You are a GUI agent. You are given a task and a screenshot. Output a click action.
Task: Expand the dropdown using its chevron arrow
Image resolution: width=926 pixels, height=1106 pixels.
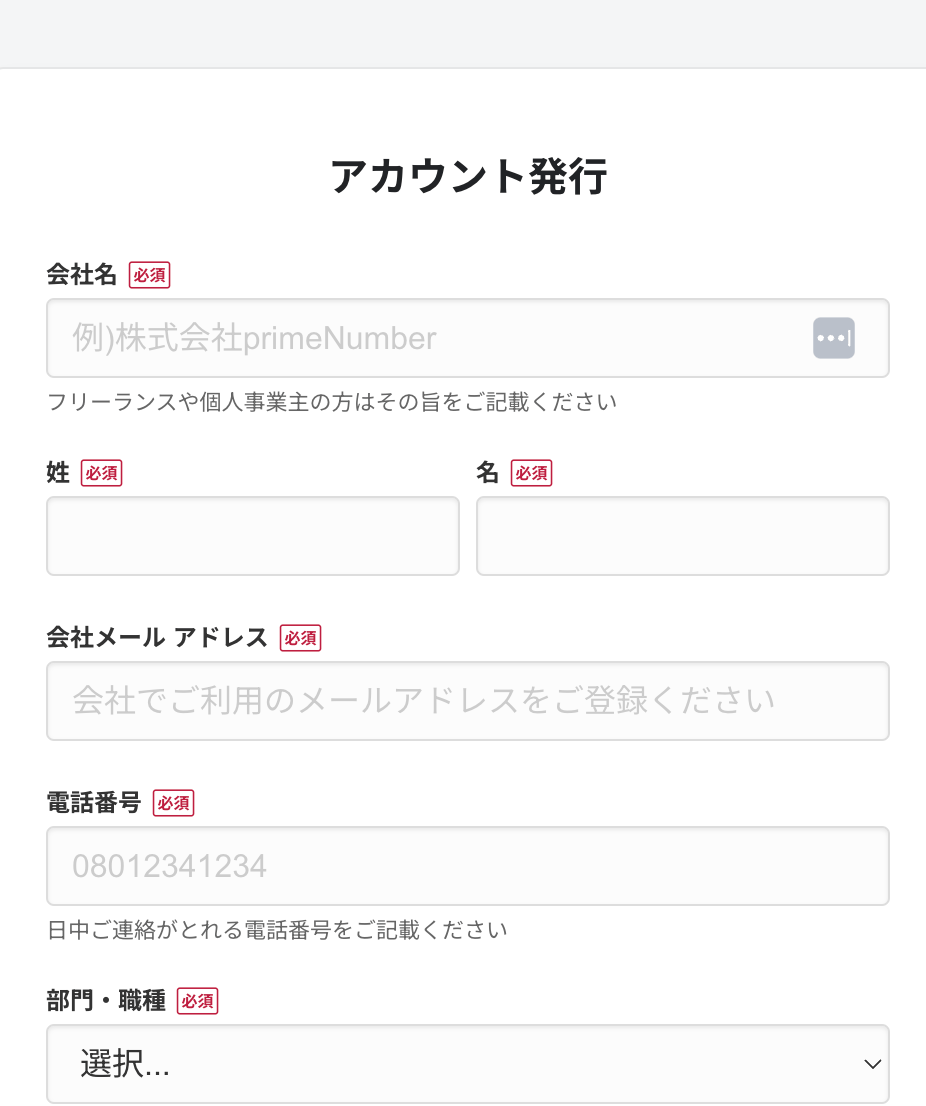coord(872,1064)
